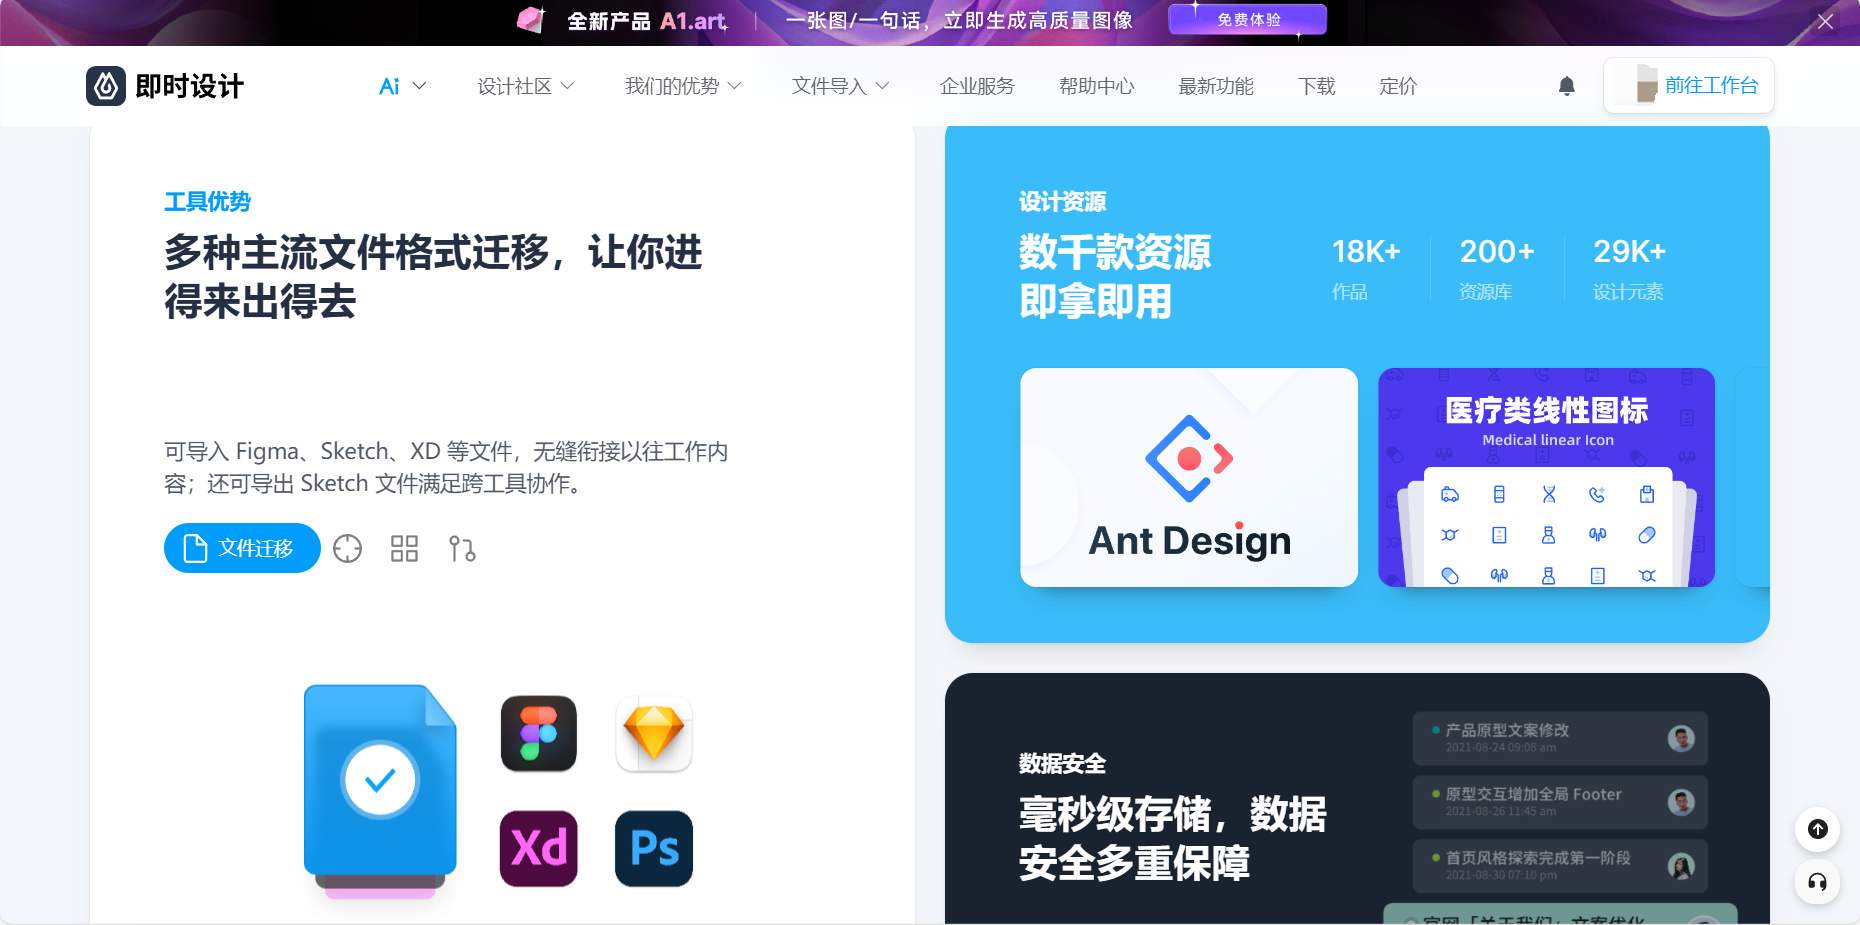Click the 多种主流文件格式迁移 heading

tap(433, 276)
